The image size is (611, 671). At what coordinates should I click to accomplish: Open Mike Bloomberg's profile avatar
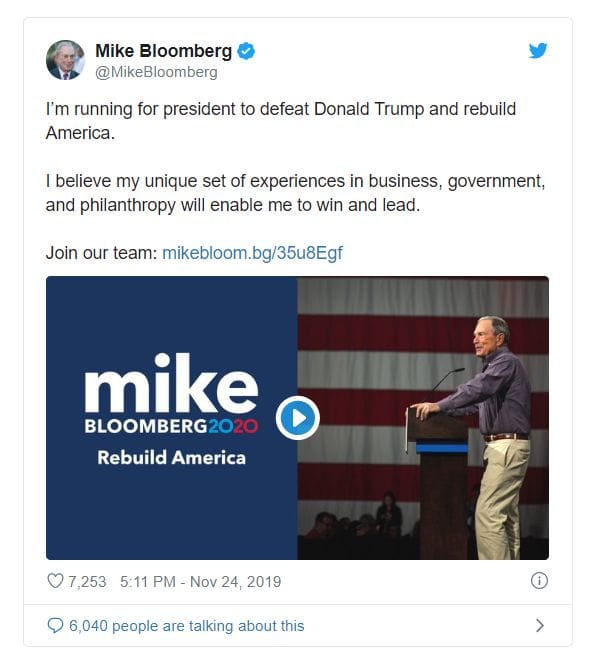point(65,60)
